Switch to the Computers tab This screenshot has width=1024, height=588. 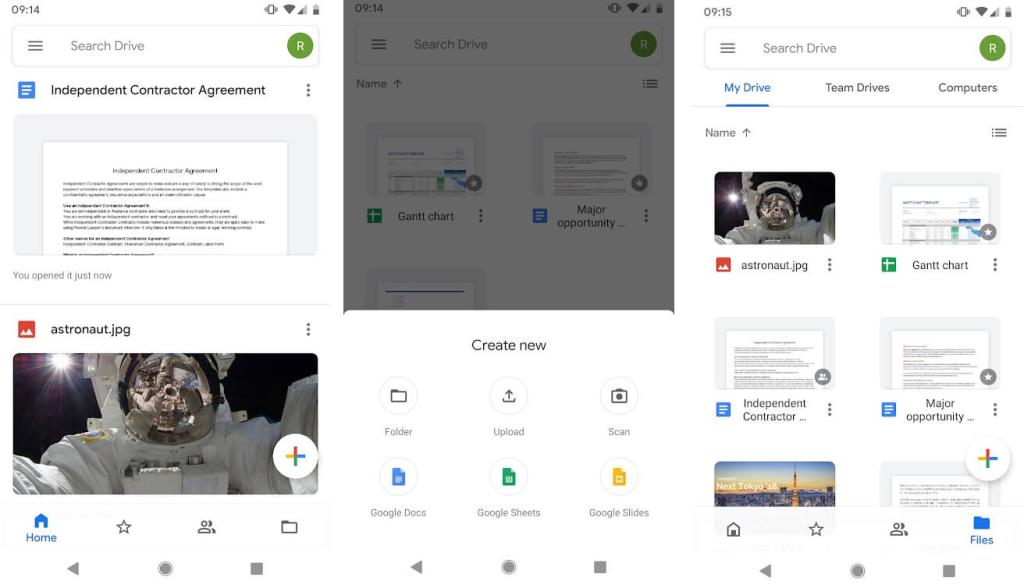click(x=967, y=88)
